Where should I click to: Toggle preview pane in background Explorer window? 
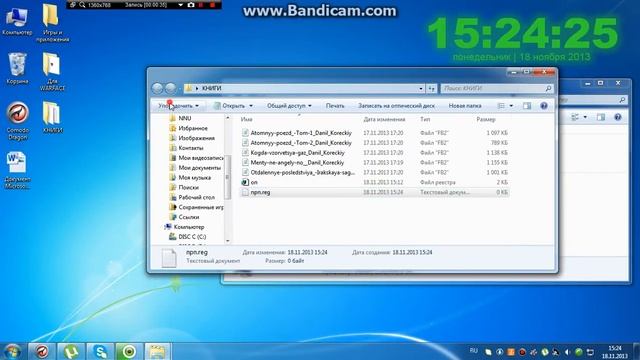(601, 118)
